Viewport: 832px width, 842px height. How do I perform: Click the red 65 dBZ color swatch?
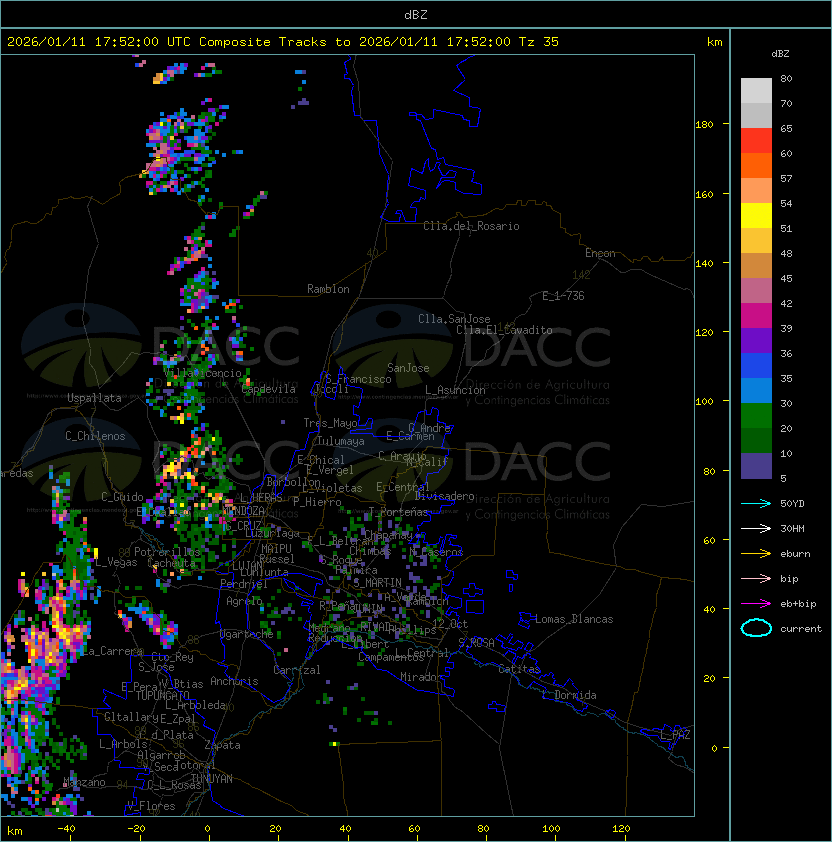pyautogui.click(x=756, y=140)
